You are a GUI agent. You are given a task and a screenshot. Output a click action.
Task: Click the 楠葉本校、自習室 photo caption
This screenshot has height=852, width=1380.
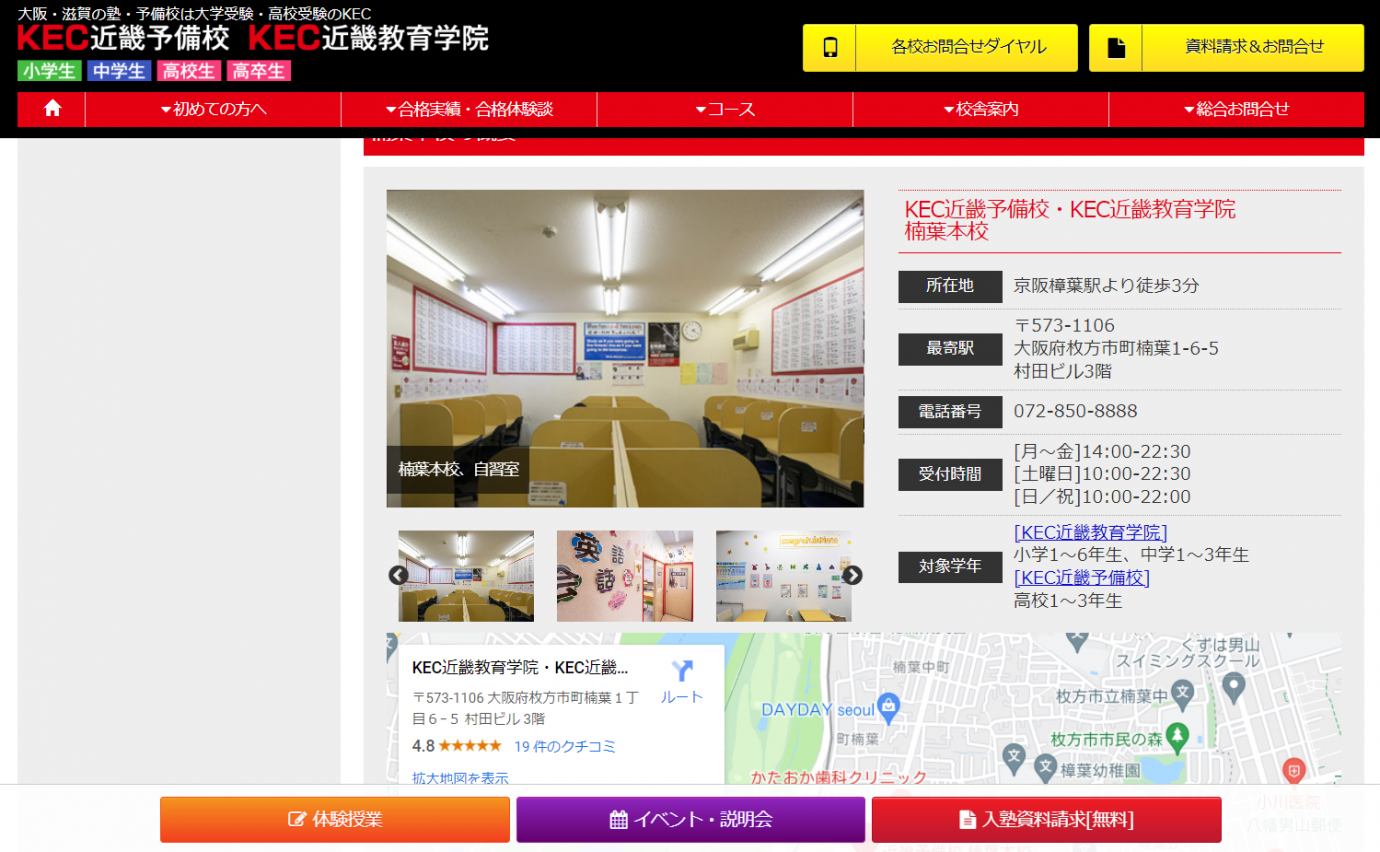(x=459, y=469)
